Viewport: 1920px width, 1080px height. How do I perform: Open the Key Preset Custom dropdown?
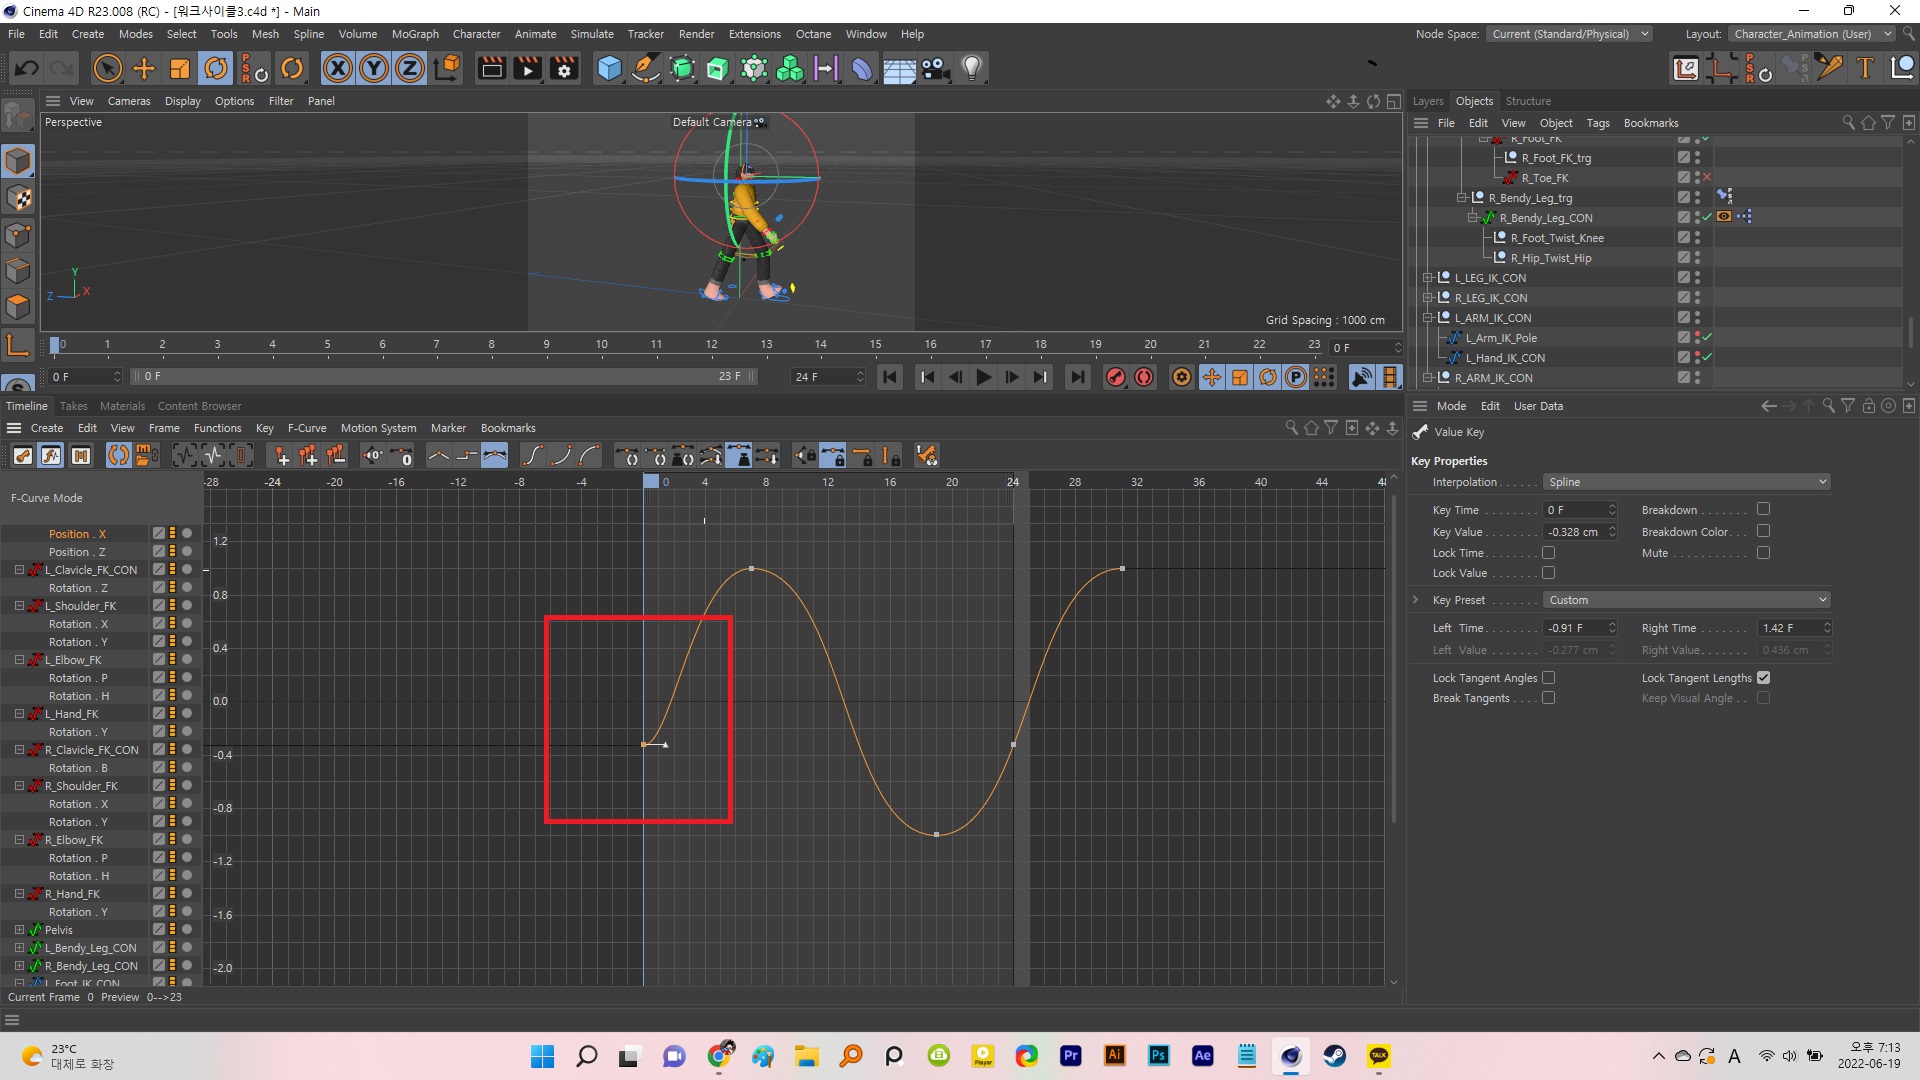pos(1686,600)
